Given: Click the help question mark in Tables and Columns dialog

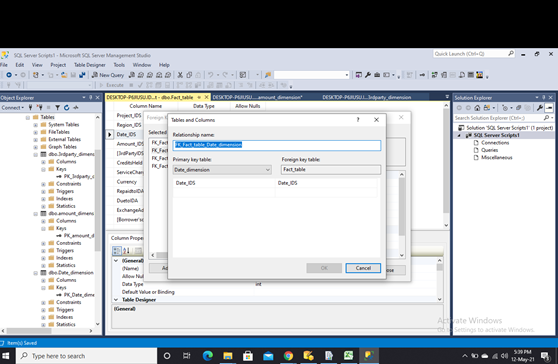Looking at the screenshot, I should pyautogui.click(x=358, y=120).
